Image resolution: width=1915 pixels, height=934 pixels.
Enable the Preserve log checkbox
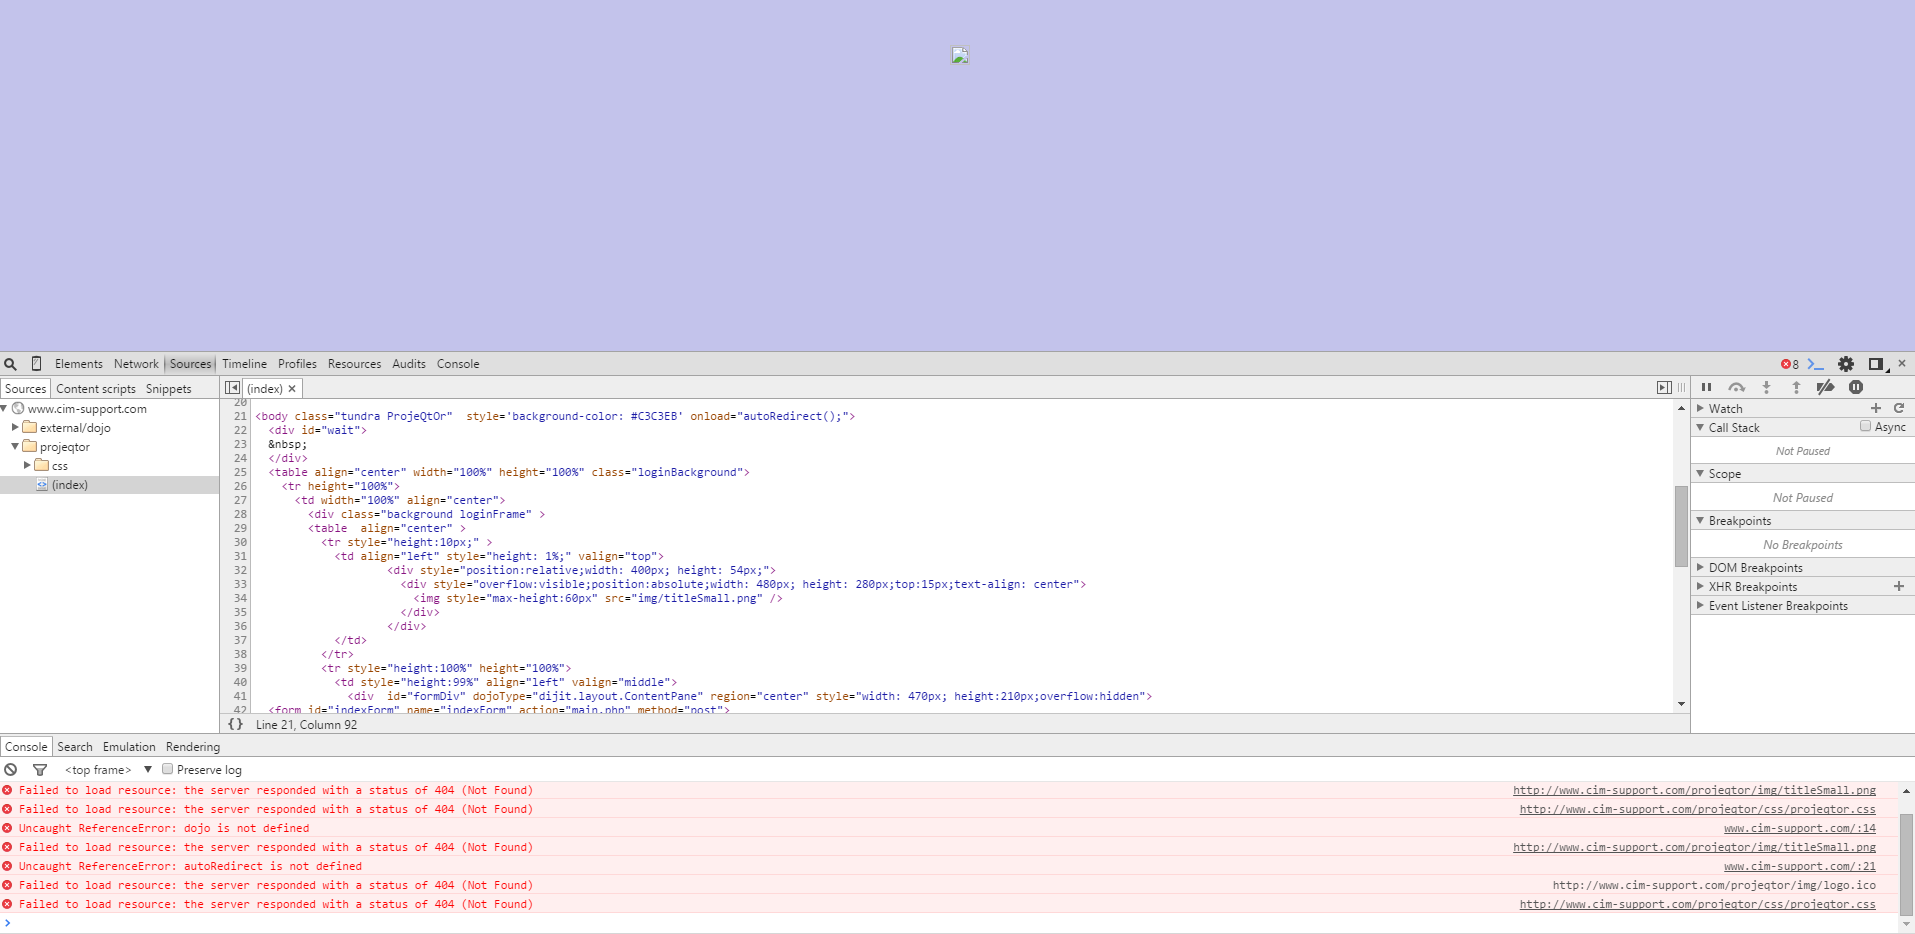pos(168,770)
